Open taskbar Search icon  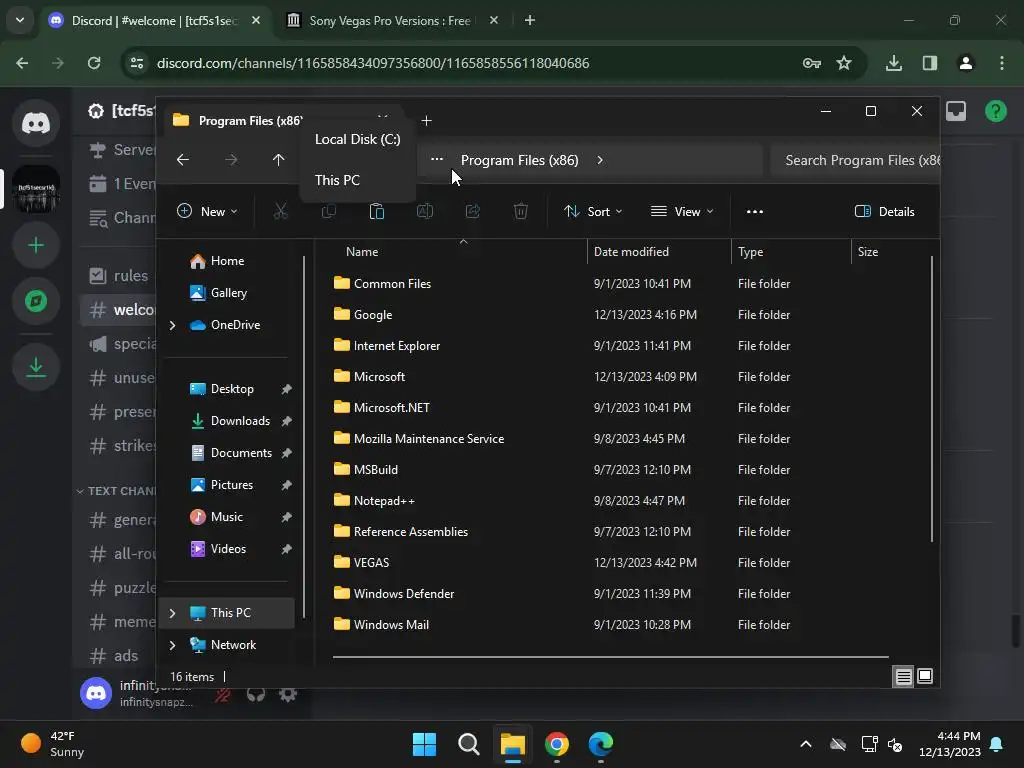468,744
